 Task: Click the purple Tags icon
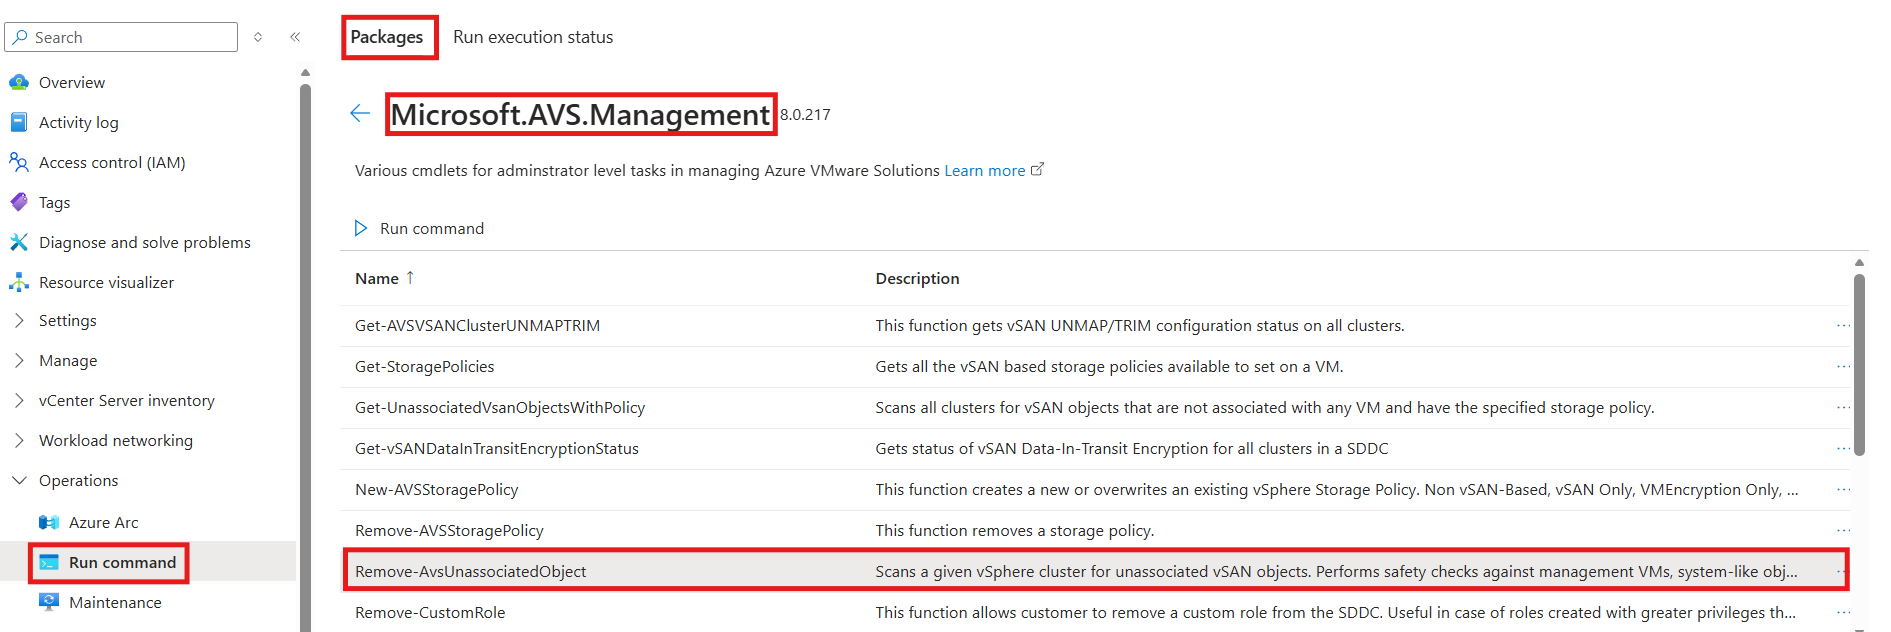pyautogui.click(x=19, y=202)
